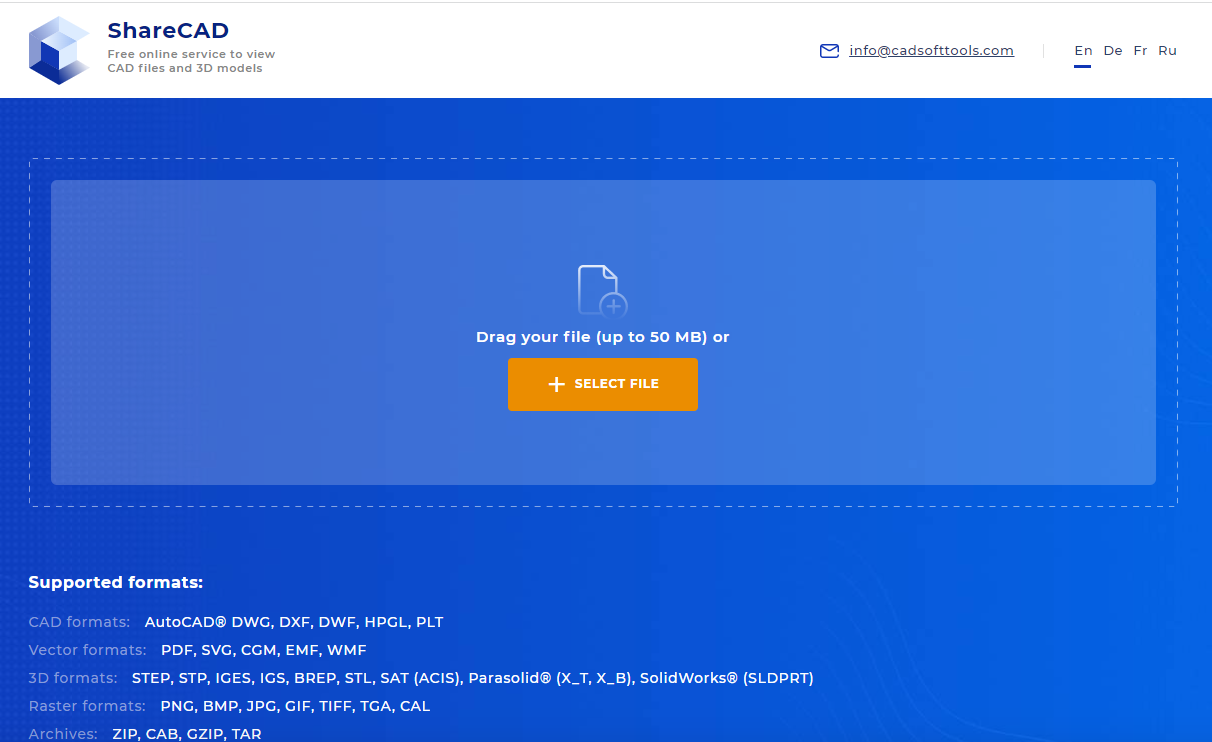Click the ShareCAD title text
This screenshot has width=1212, height=742.
(168, 30)
